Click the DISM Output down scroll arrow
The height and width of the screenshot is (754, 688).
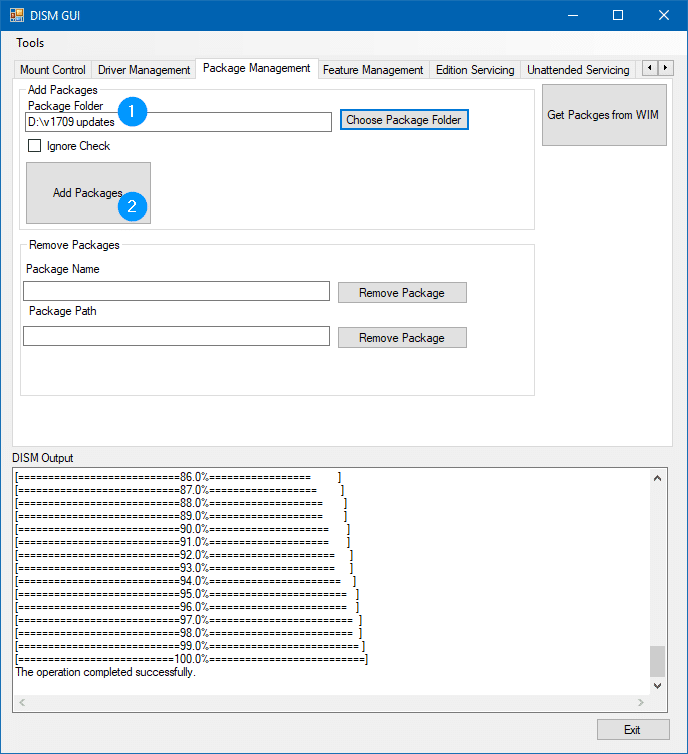[658, 686]
